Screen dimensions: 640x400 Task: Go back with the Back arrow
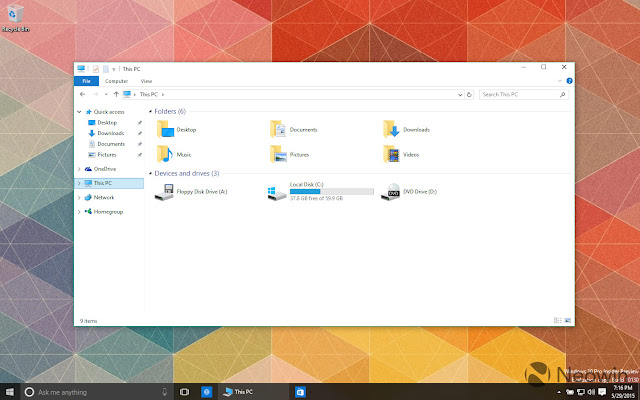pos(82,94)
